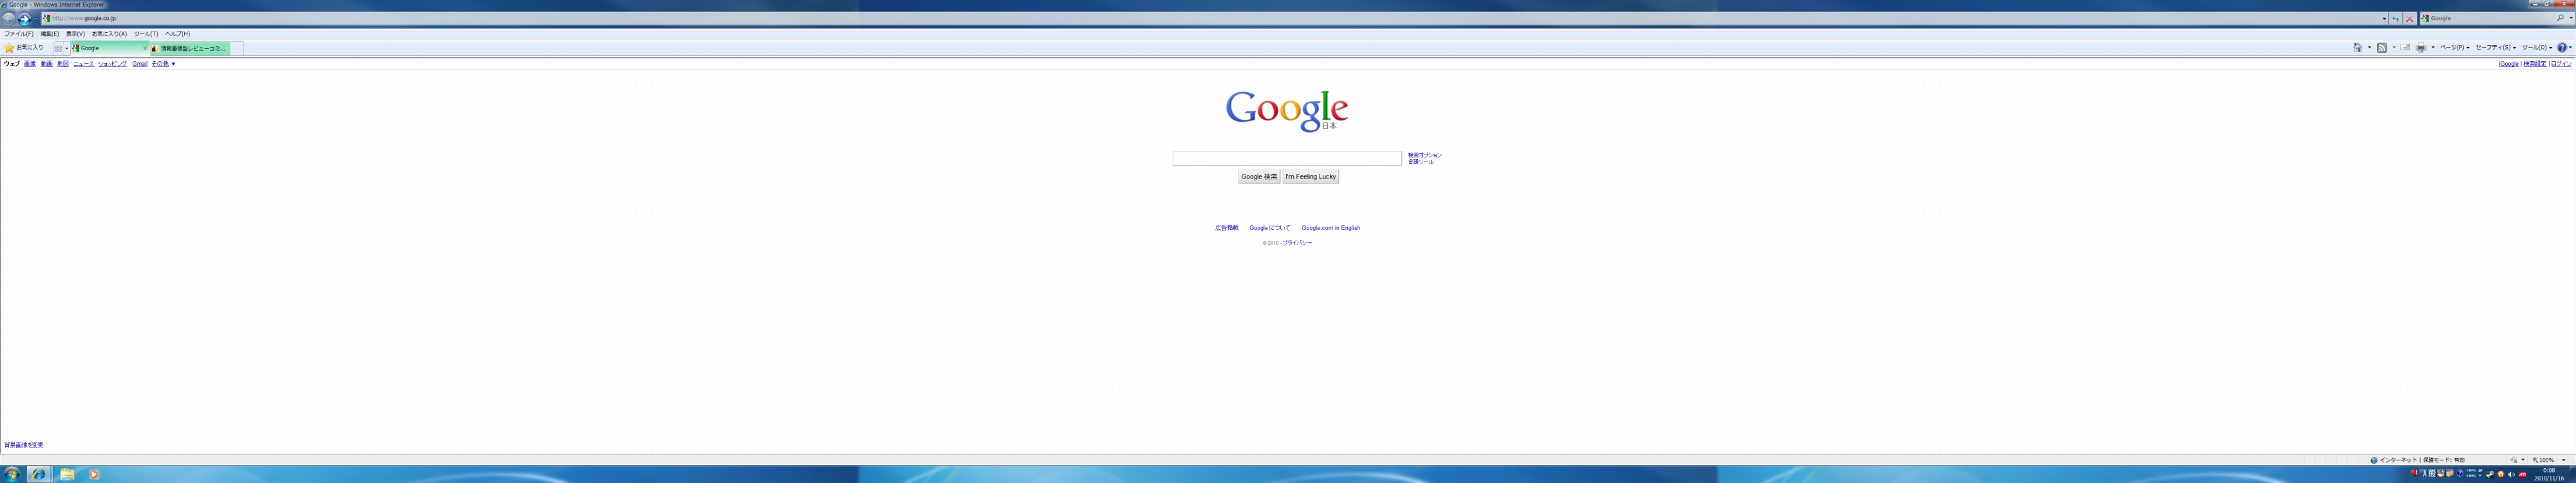Open the recent pages dropdown beside Forward
The image size is (2576, 483).
coord(36,19)
